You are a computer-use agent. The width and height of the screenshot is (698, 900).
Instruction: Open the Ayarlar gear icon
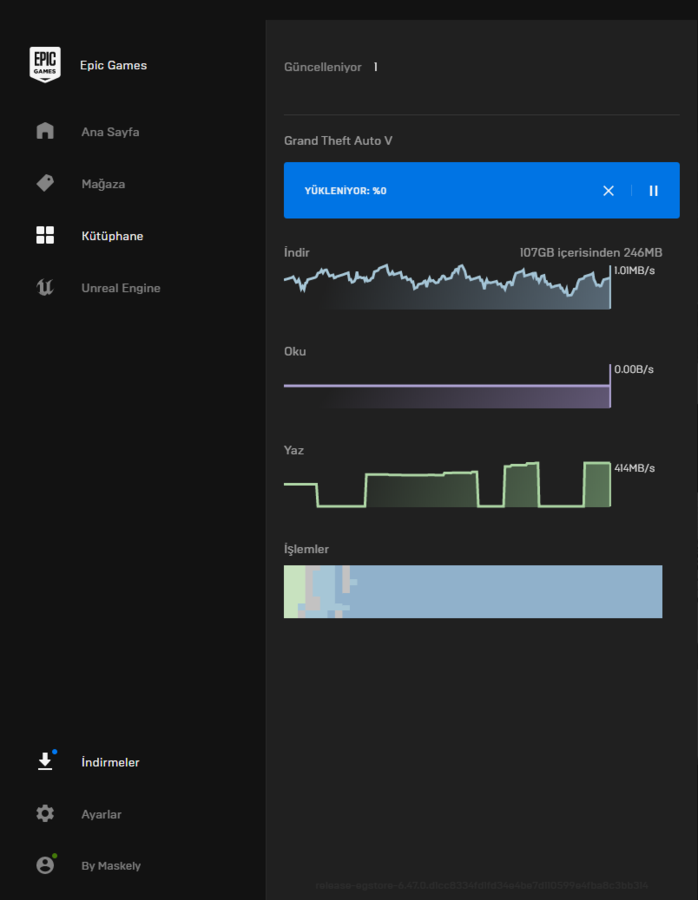coord(45,813)
